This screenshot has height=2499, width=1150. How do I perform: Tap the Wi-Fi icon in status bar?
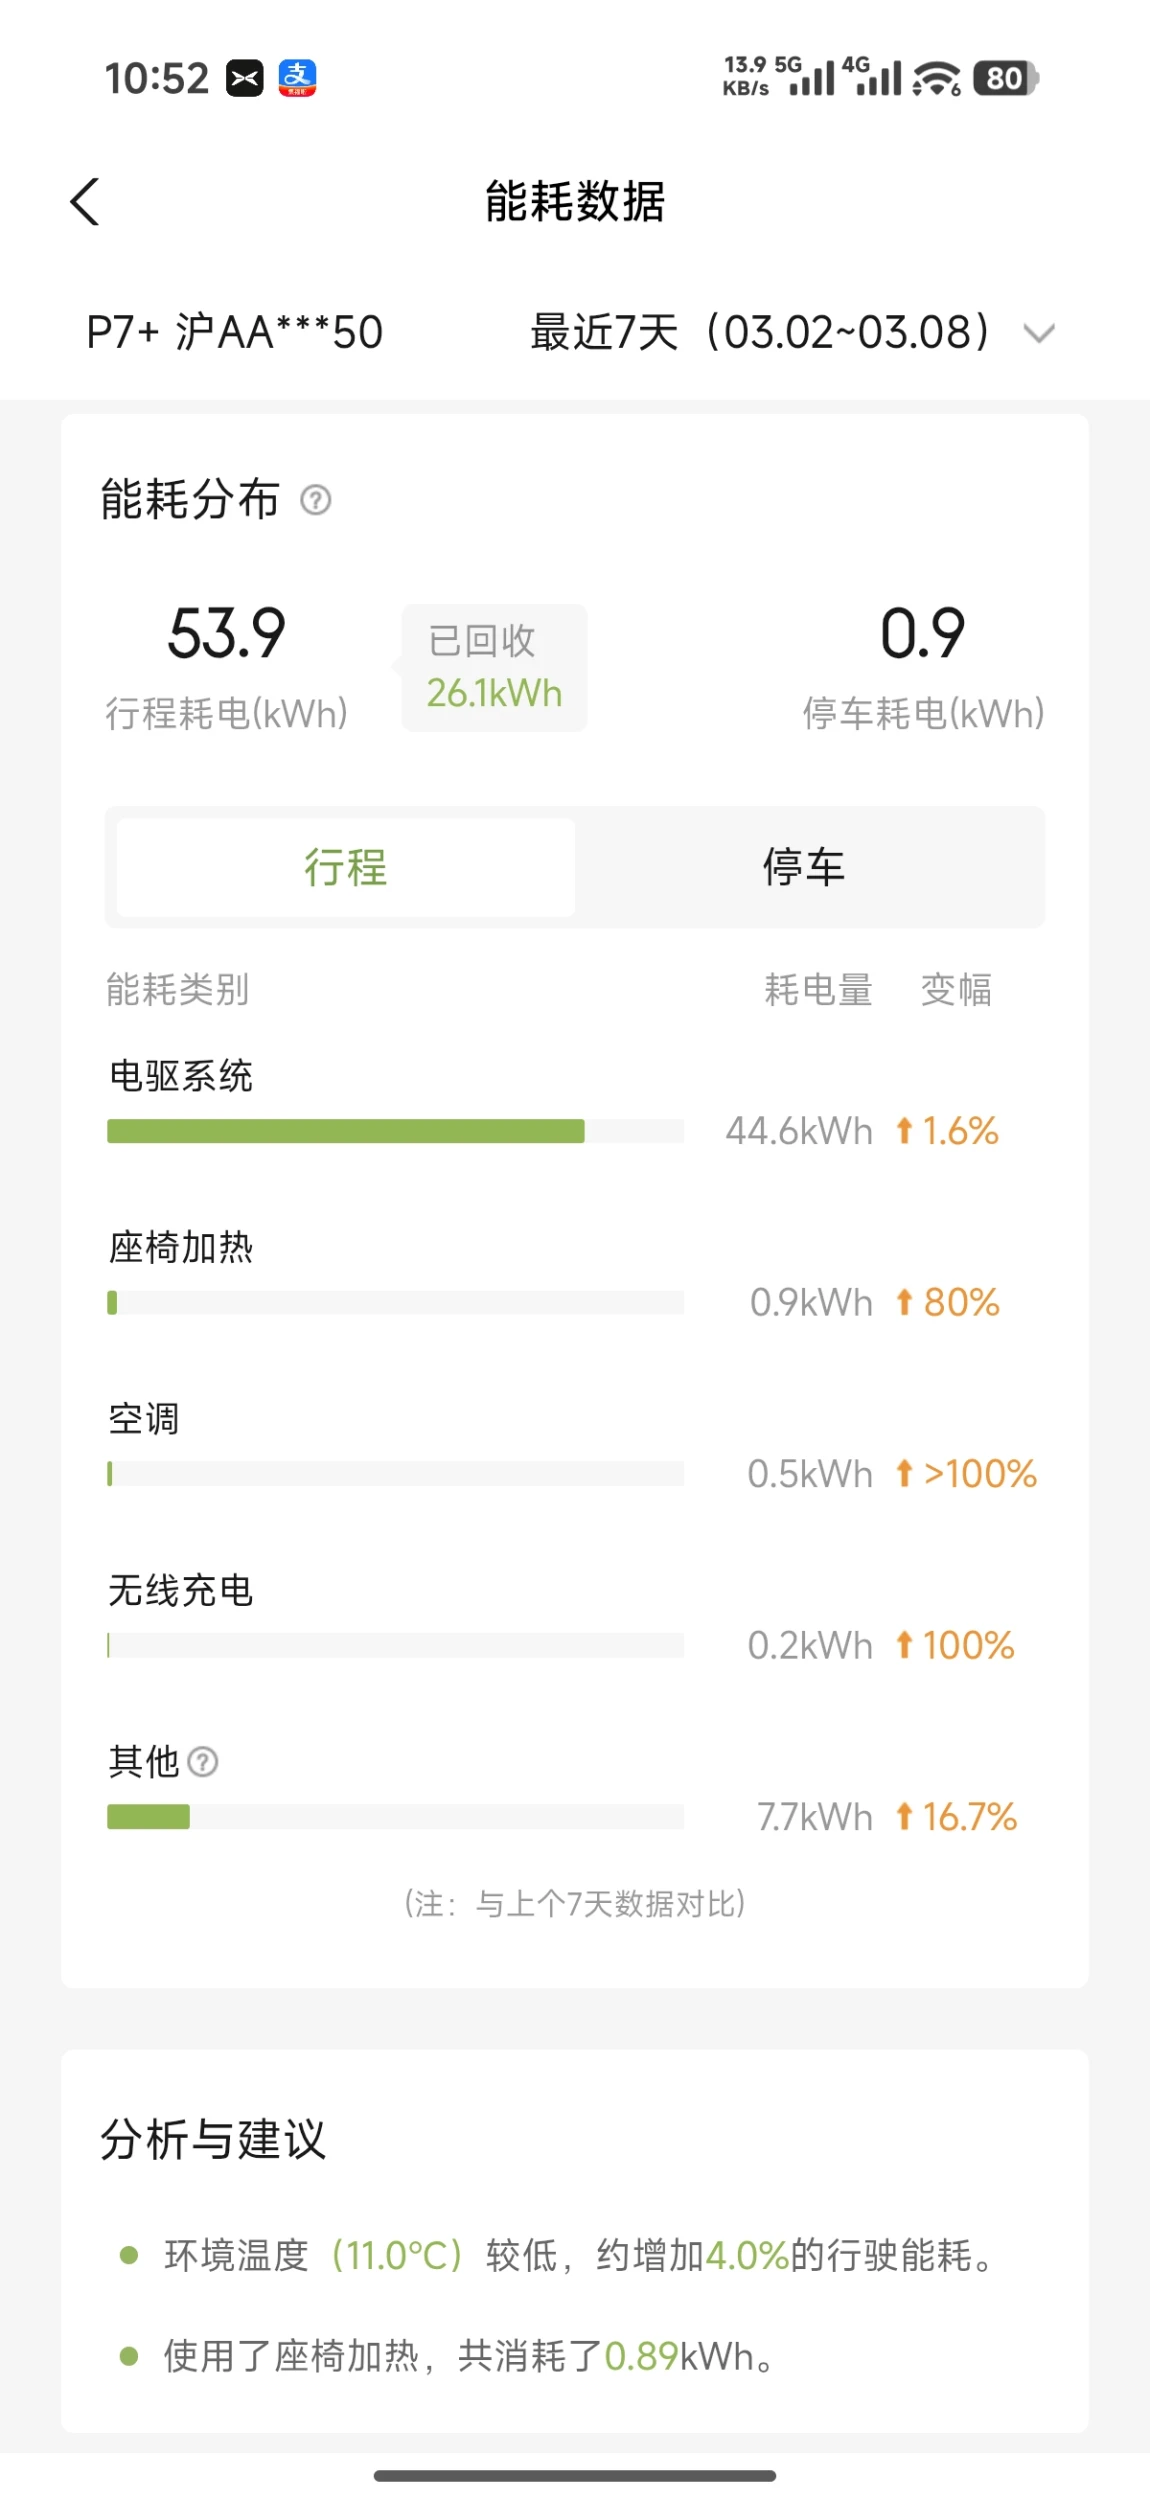coord(936,78)
